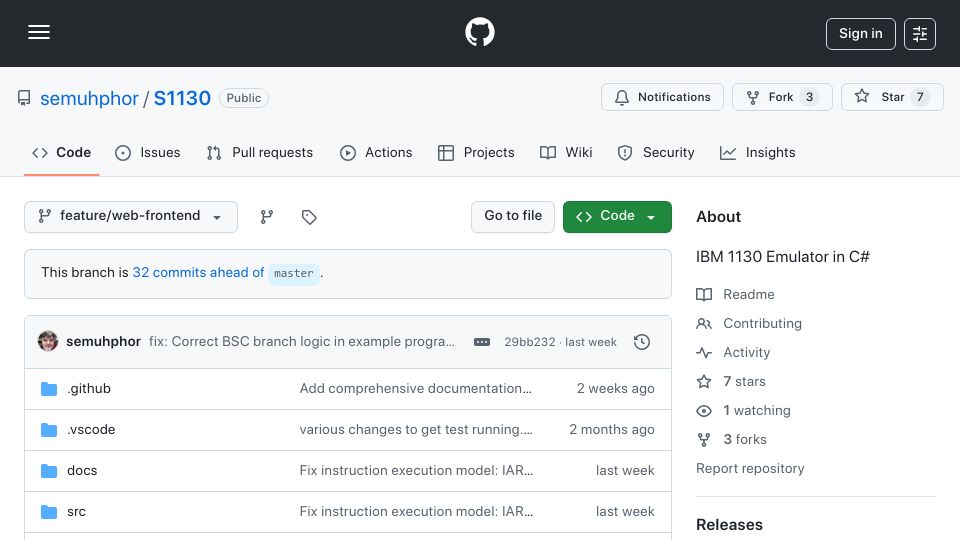This screenshot has width=960, height=540.
Task: Open the src folder
Action: [77, 512]
